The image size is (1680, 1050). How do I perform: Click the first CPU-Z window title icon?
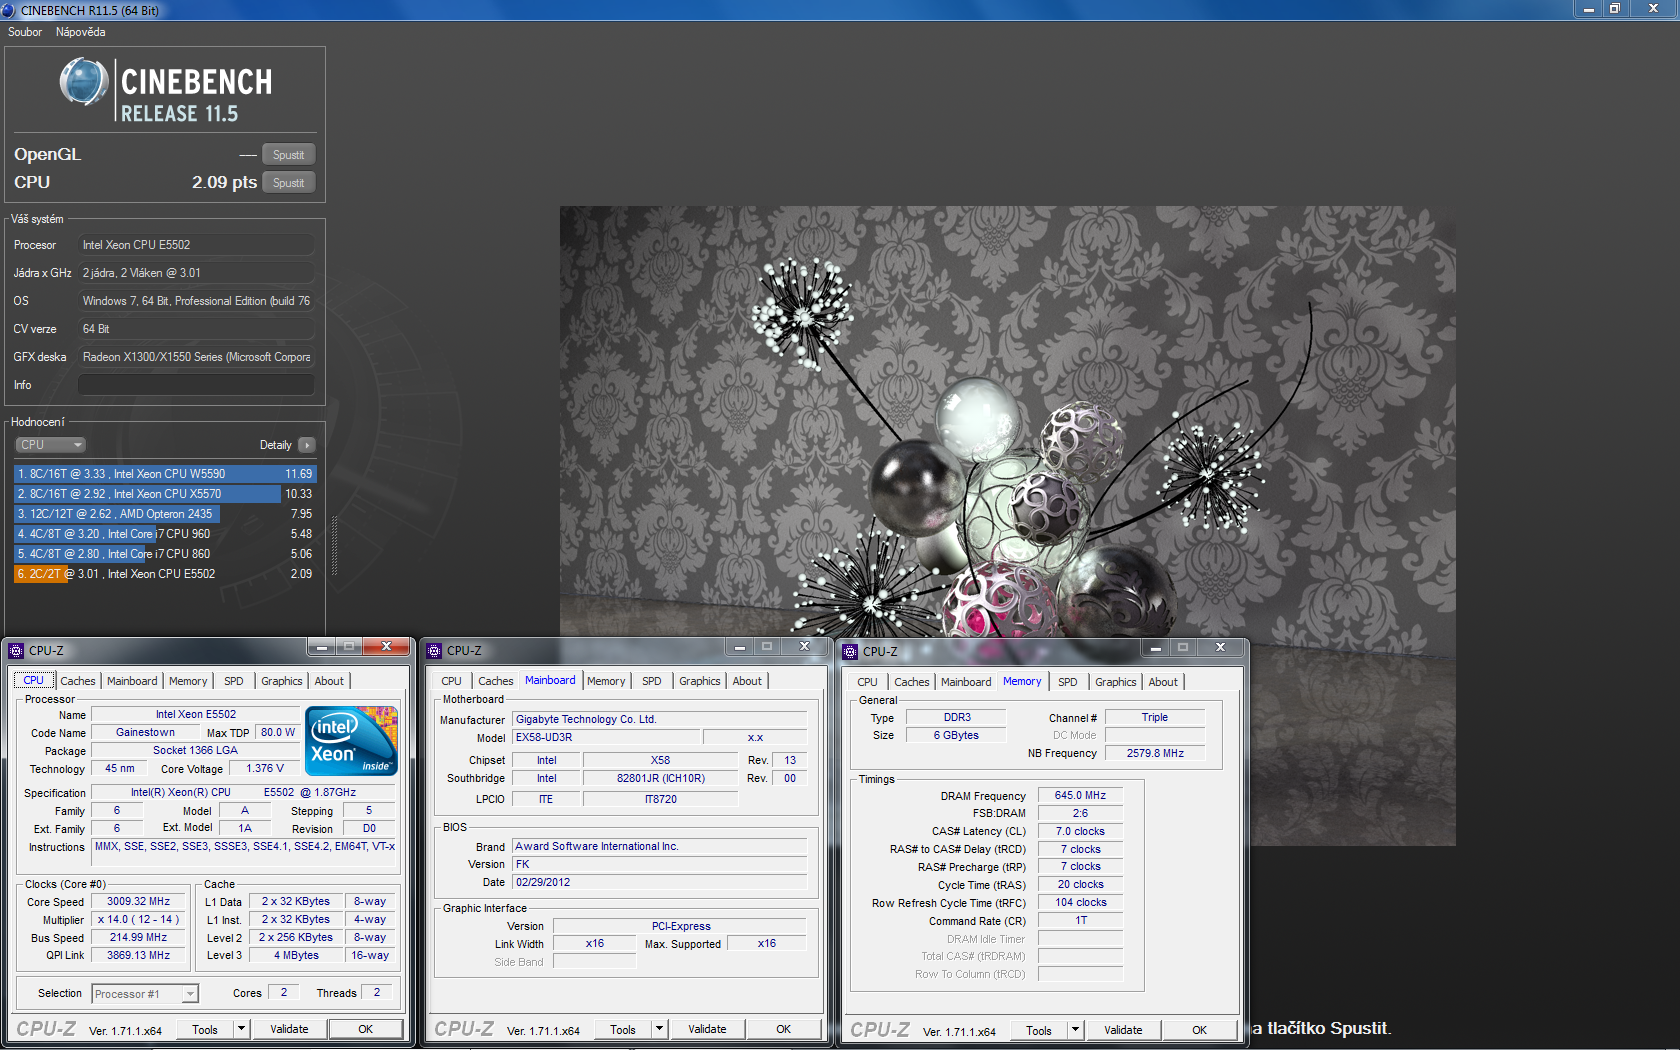pos(16,651)
